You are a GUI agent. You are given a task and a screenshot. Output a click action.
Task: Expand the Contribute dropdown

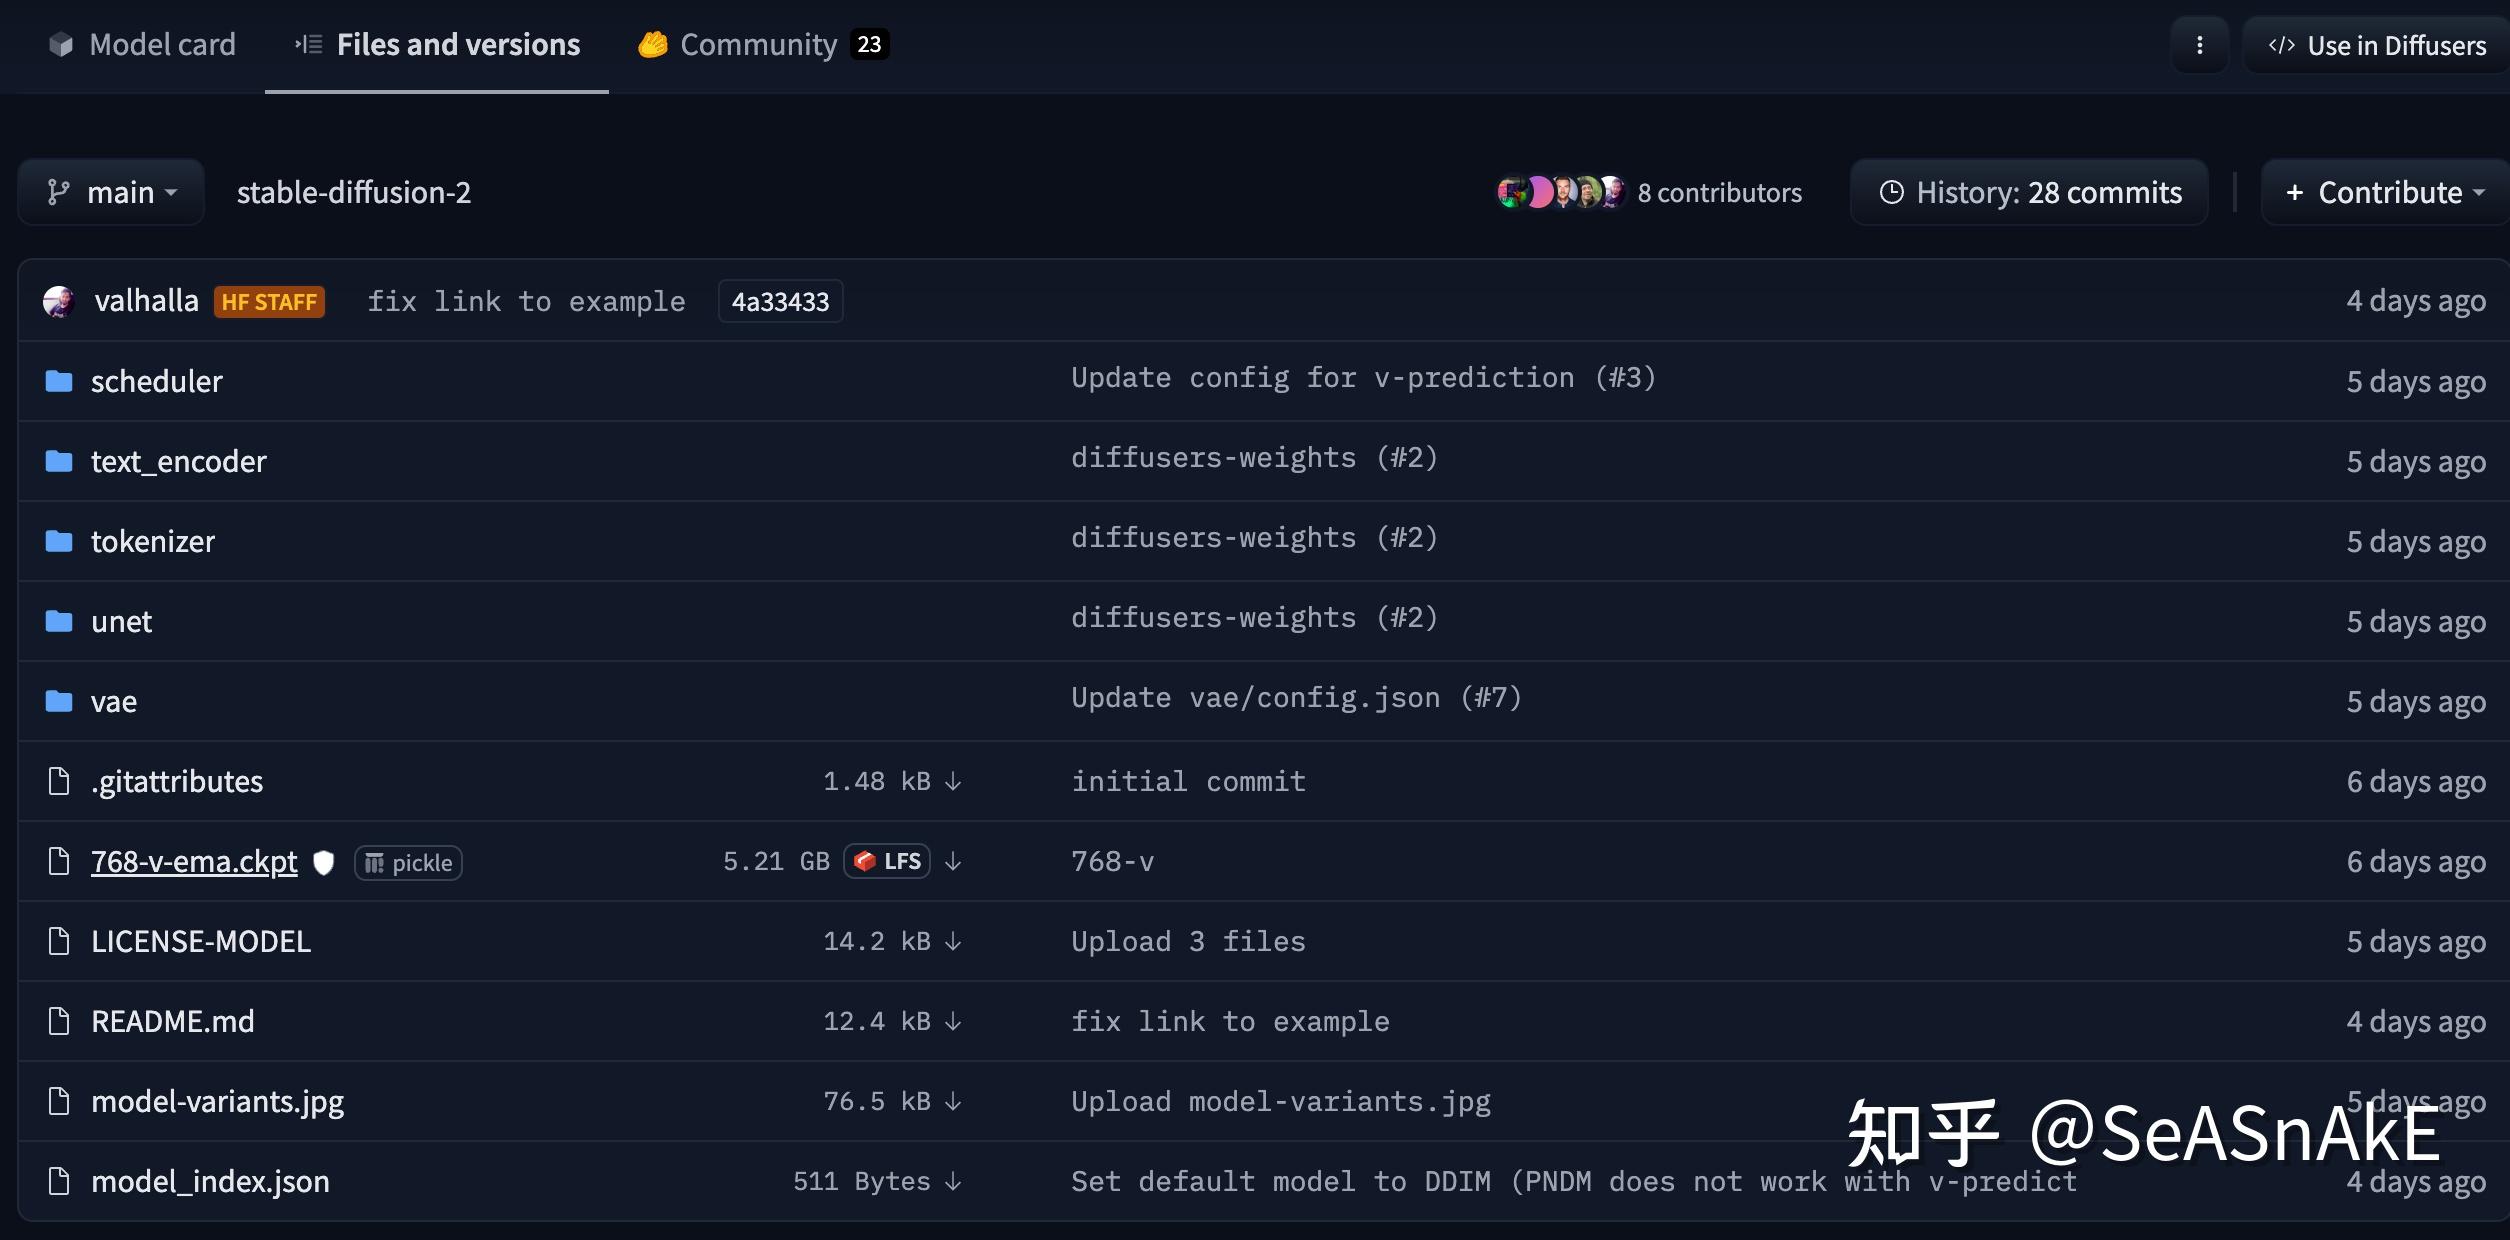tap(2384, 192)
